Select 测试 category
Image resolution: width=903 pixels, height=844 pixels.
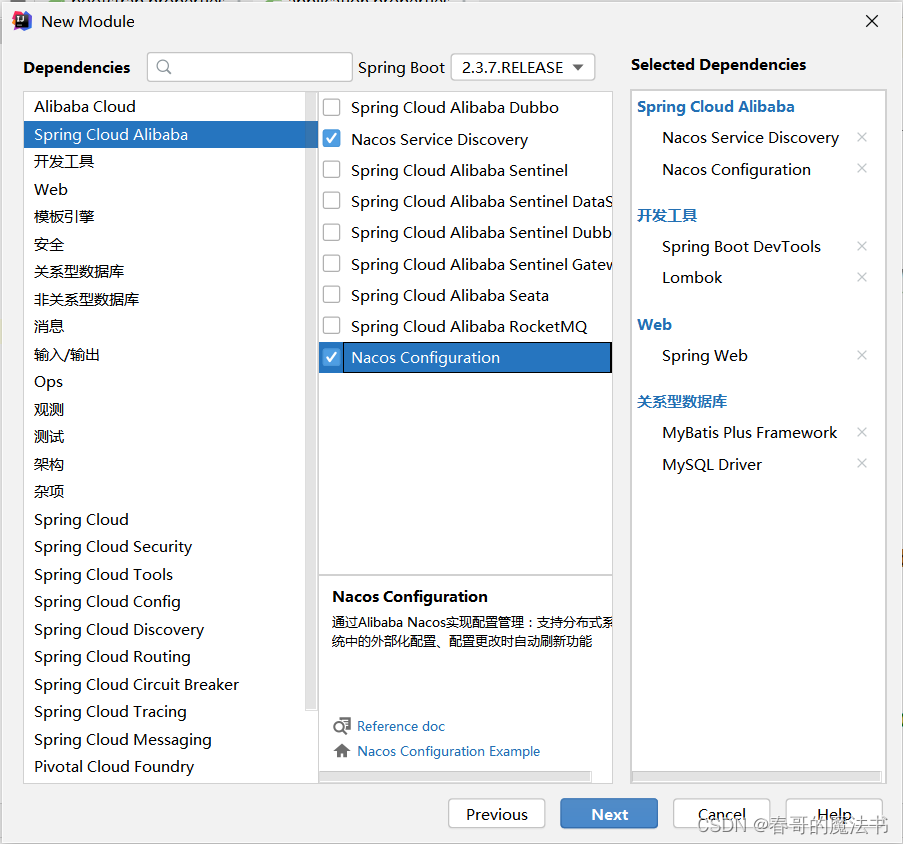point(165,436)
